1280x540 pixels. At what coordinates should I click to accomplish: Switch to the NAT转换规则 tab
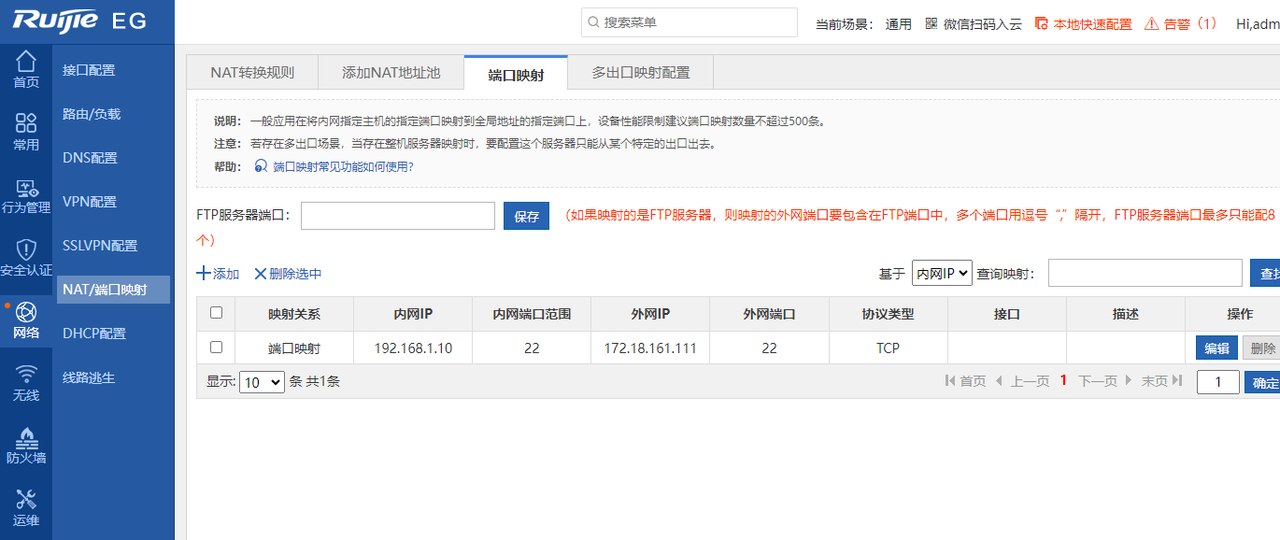[252, 73]
